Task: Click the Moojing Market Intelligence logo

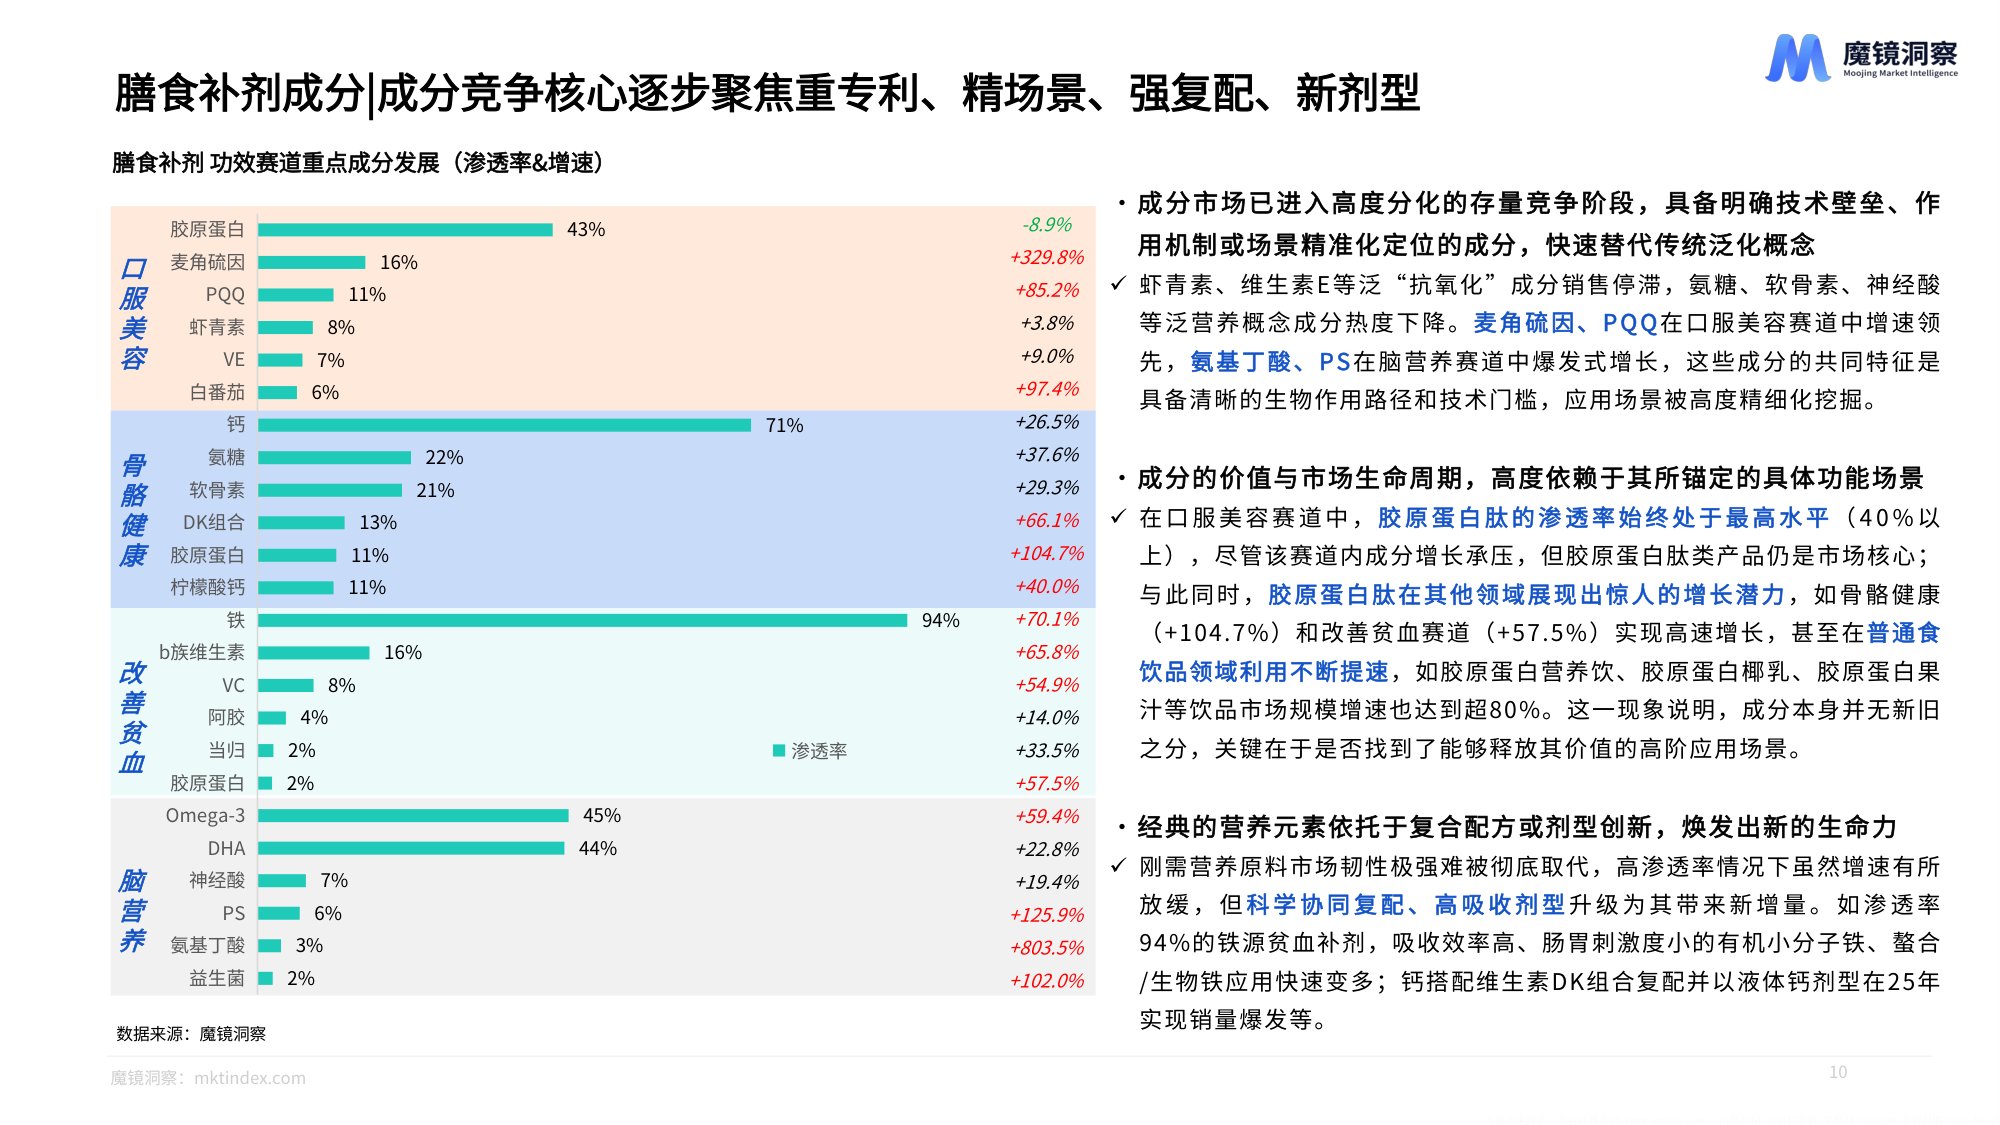Action: [1861, 57]
